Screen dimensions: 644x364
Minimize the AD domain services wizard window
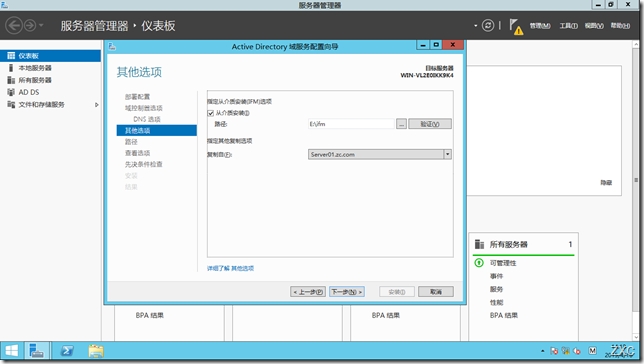click(423, 45)
